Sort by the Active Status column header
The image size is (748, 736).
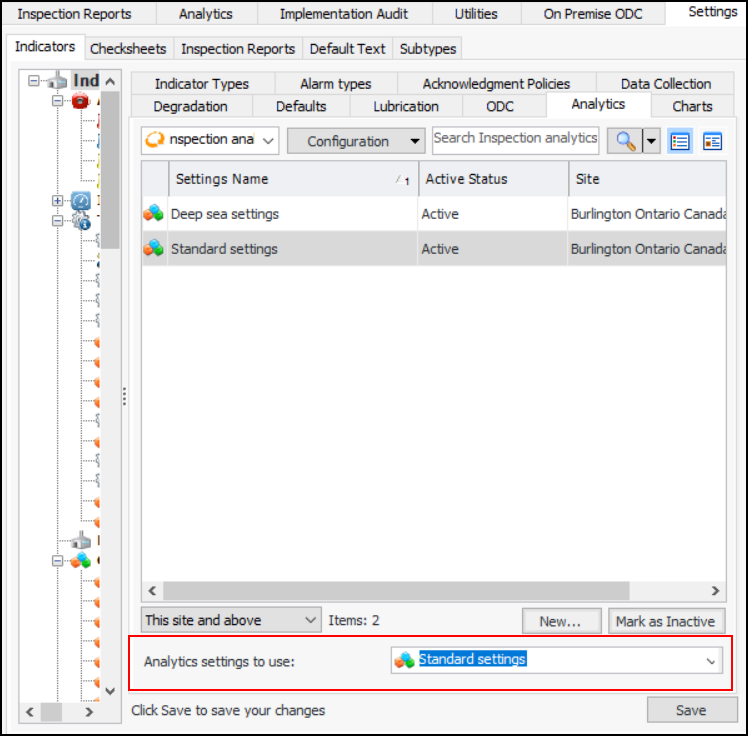493,179
